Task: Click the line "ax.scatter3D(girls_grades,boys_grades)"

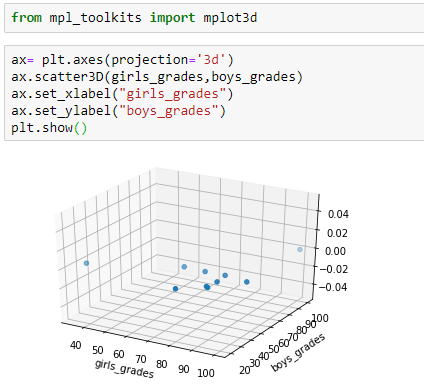Action: [157, 77]
